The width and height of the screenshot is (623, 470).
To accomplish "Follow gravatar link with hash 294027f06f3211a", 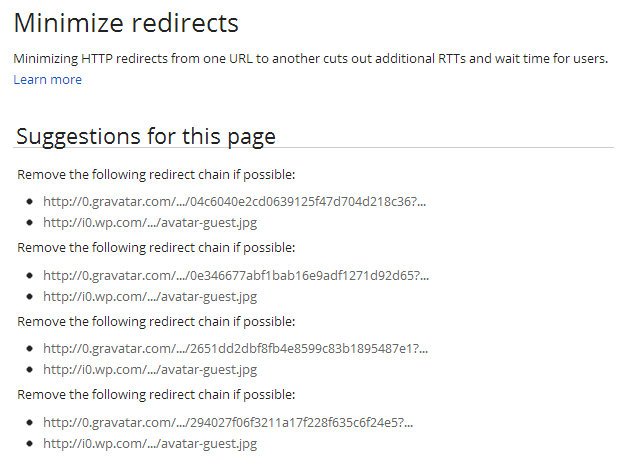I will pos(228,422).
